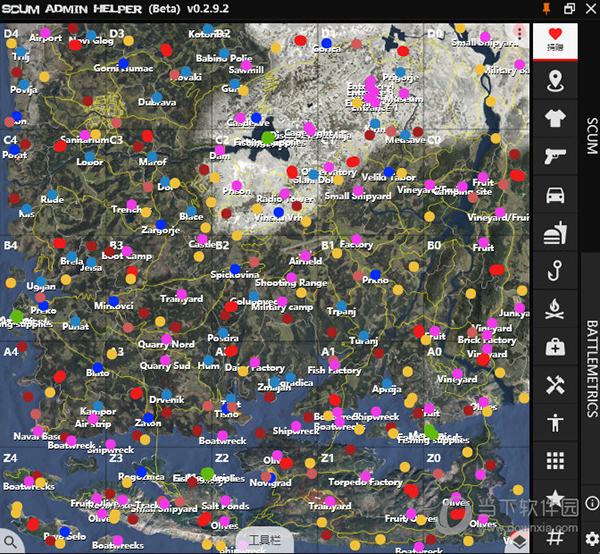Select the vehicles car category
Viewport: 600px width, 554px height.
point(555,194)
